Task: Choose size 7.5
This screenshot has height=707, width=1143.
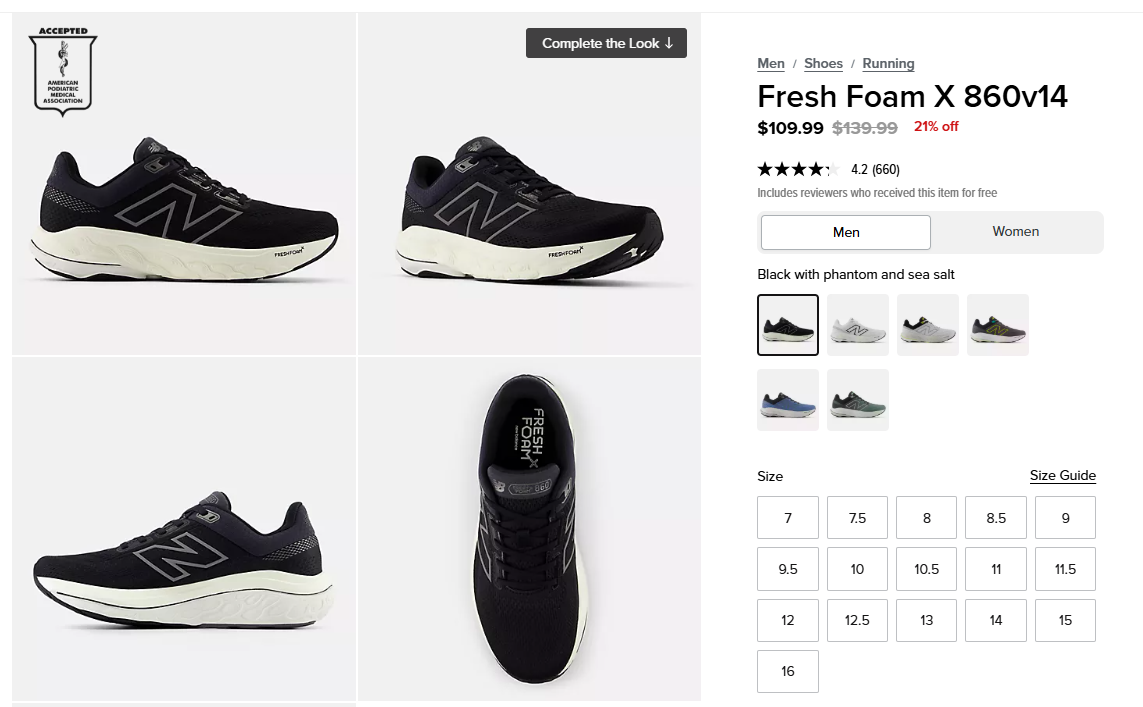Action: 857,518
